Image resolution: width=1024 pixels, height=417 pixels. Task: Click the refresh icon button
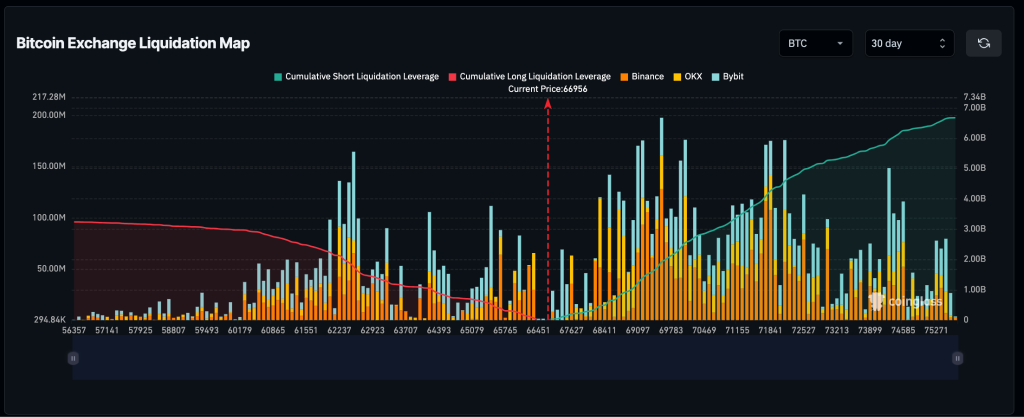point(984,44)
